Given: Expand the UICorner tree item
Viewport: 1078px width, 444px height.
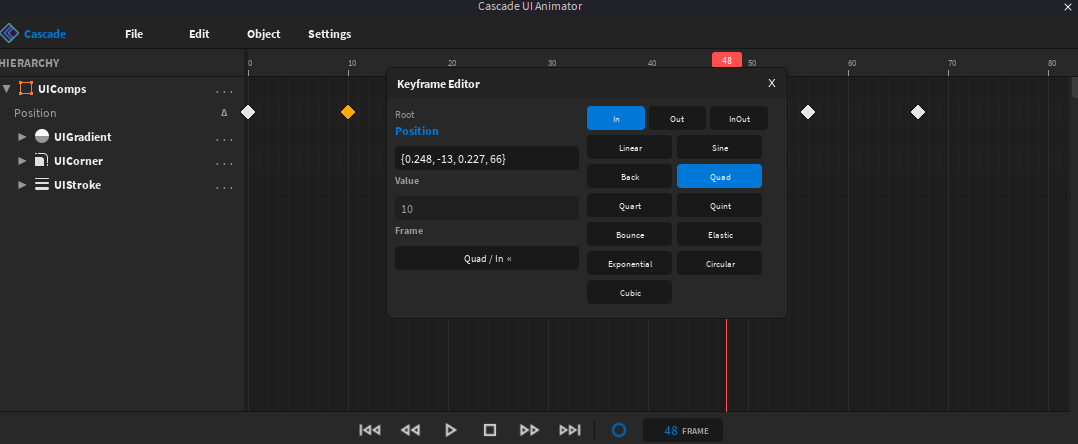Looking at the screenshot, I should click(23, 161).
